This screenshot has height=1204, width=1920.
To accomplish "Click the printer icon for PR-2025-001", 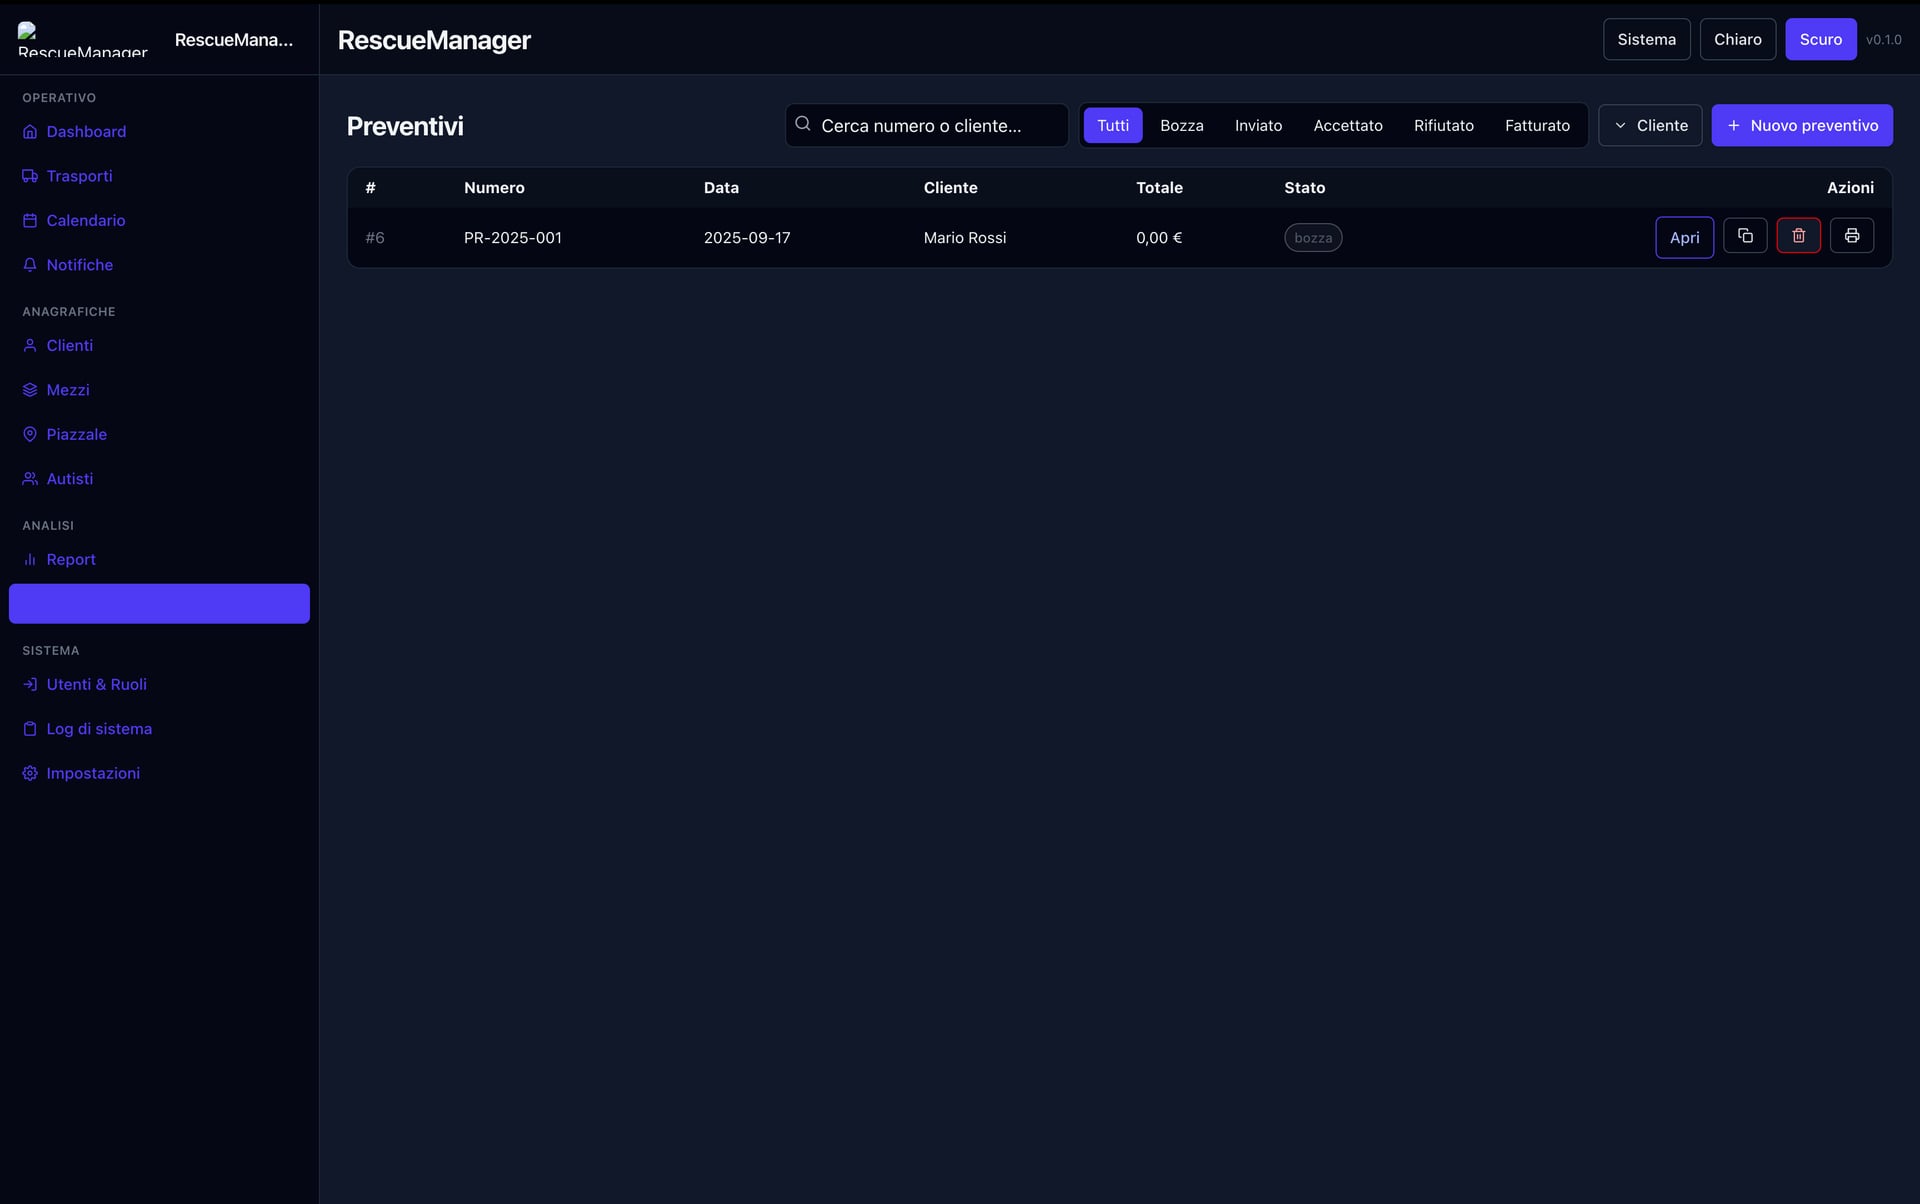I will (x=1851, y=236).
